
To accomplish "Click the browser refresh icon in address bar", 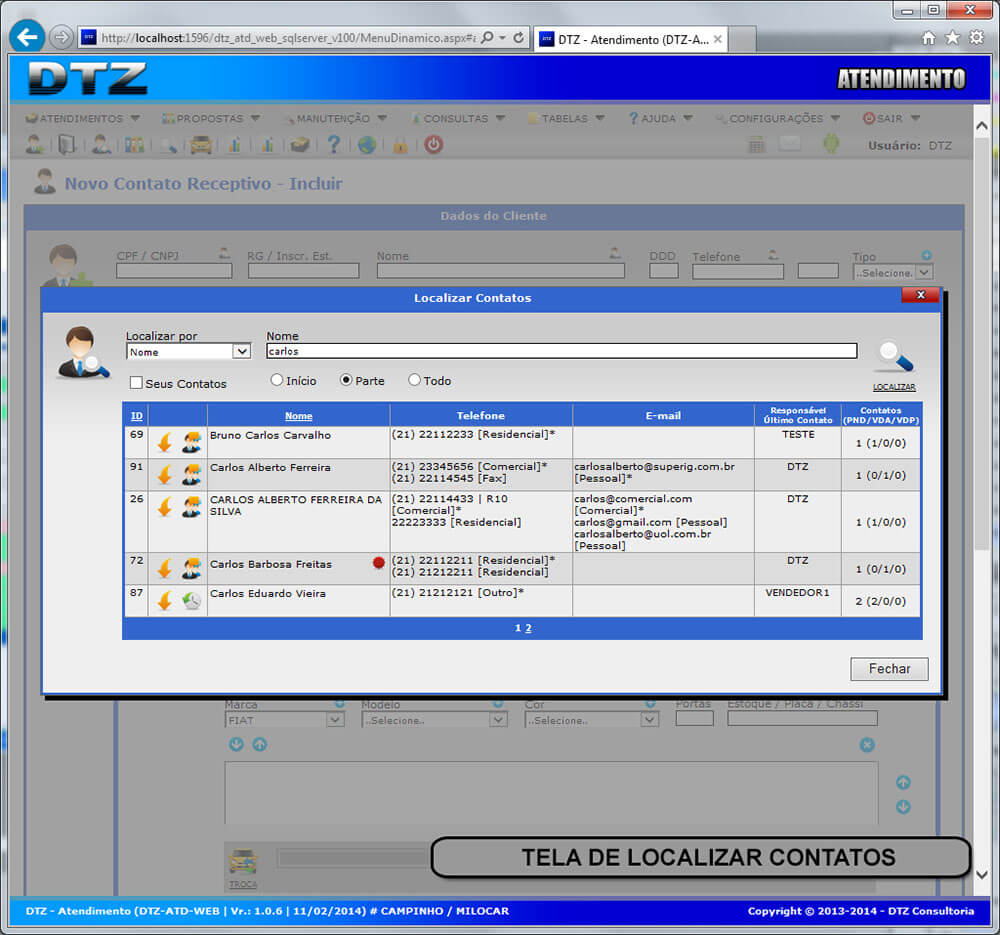I will click(x=518, y=38).
